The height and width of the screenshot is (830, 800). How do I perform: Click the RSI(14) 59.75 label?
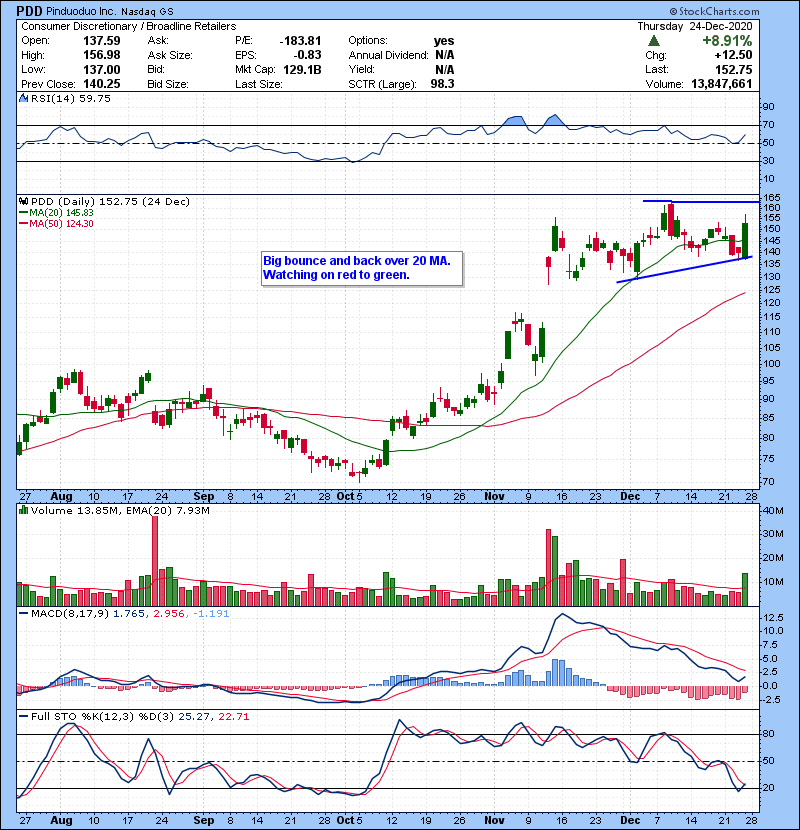tap(70, 98)
